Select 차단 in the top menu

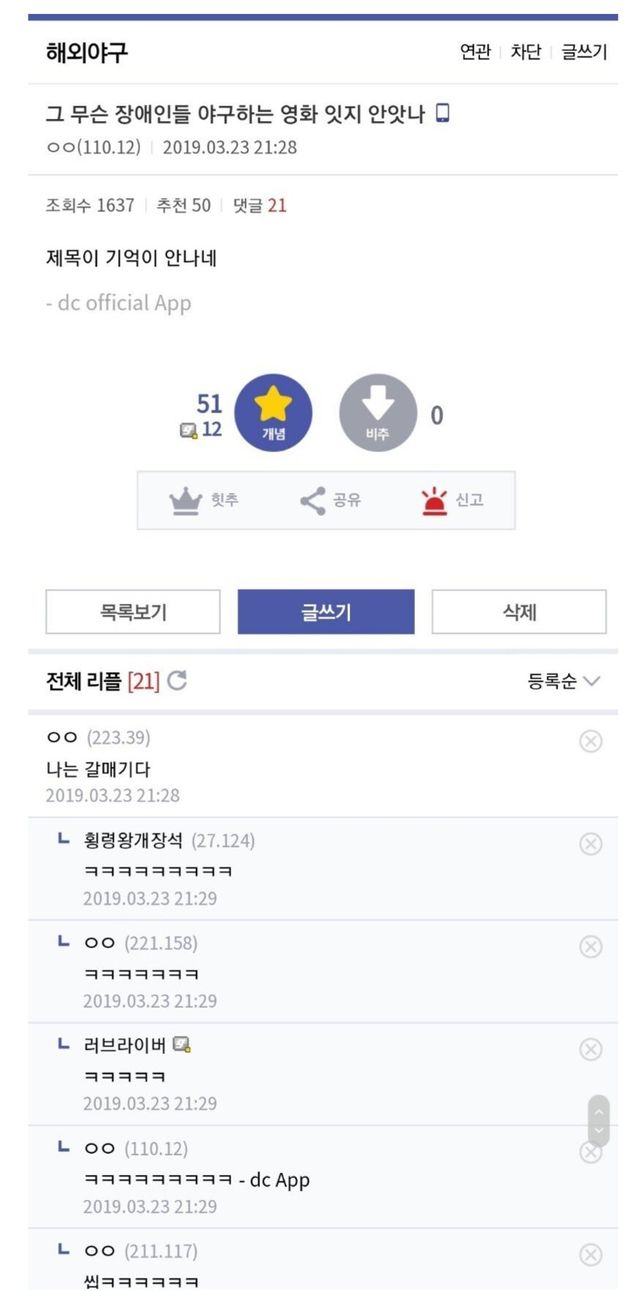point(526,52)
